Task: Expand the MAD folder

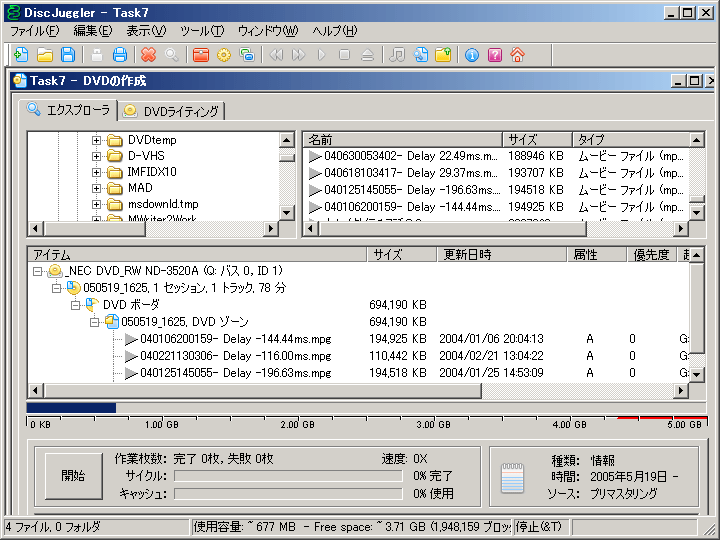Action: [x=96, y=188]
